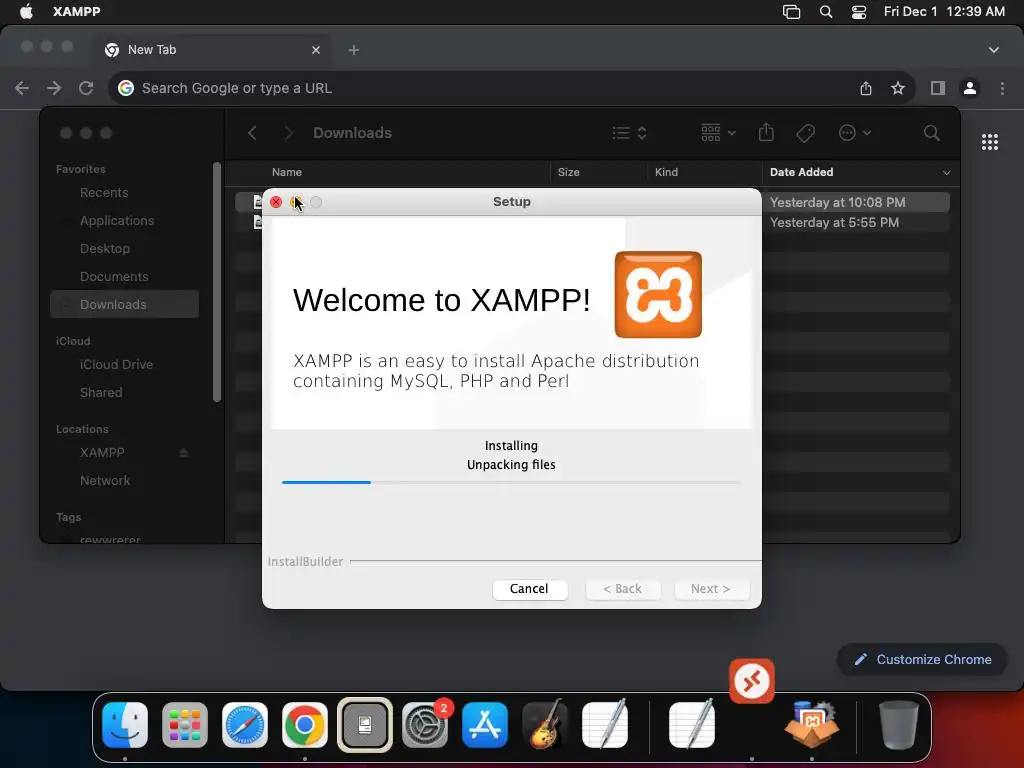Go back in Finder Downloads window

click(252, 133)
